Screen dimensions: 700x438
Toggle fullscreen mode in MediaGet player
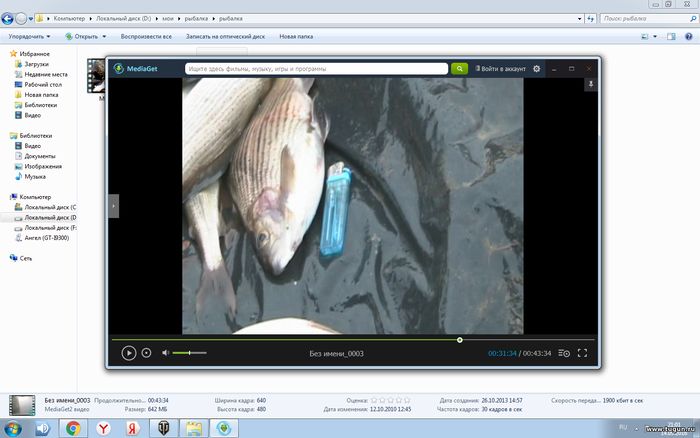point(583,353)
